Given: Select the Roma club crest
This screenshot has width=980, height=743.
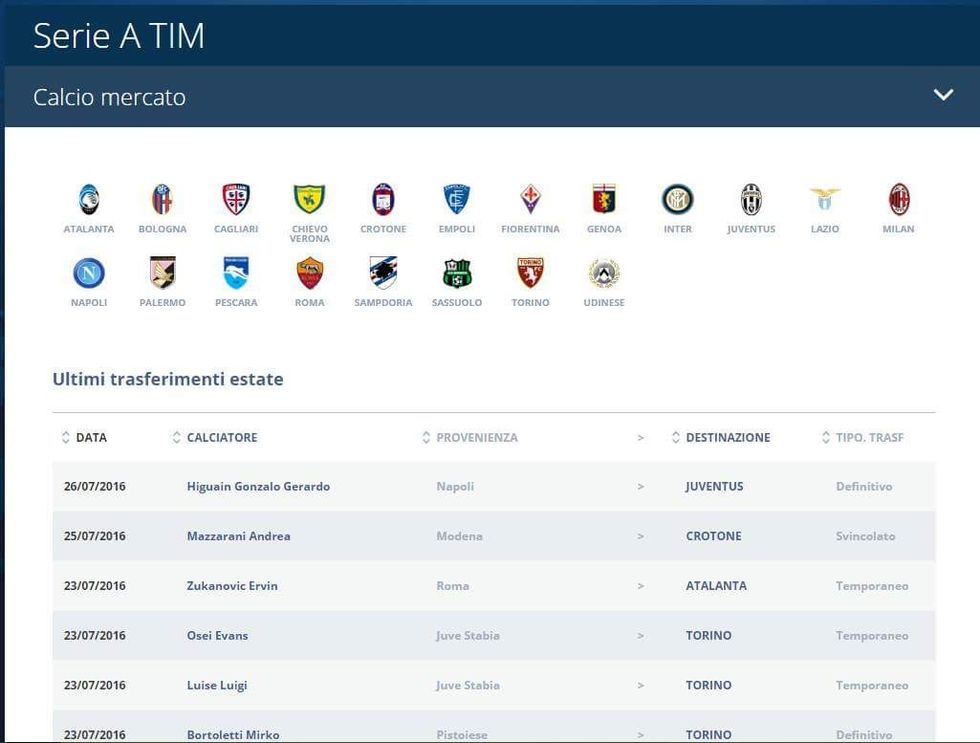Looking at the screenshot, I should tap(310, 271).
